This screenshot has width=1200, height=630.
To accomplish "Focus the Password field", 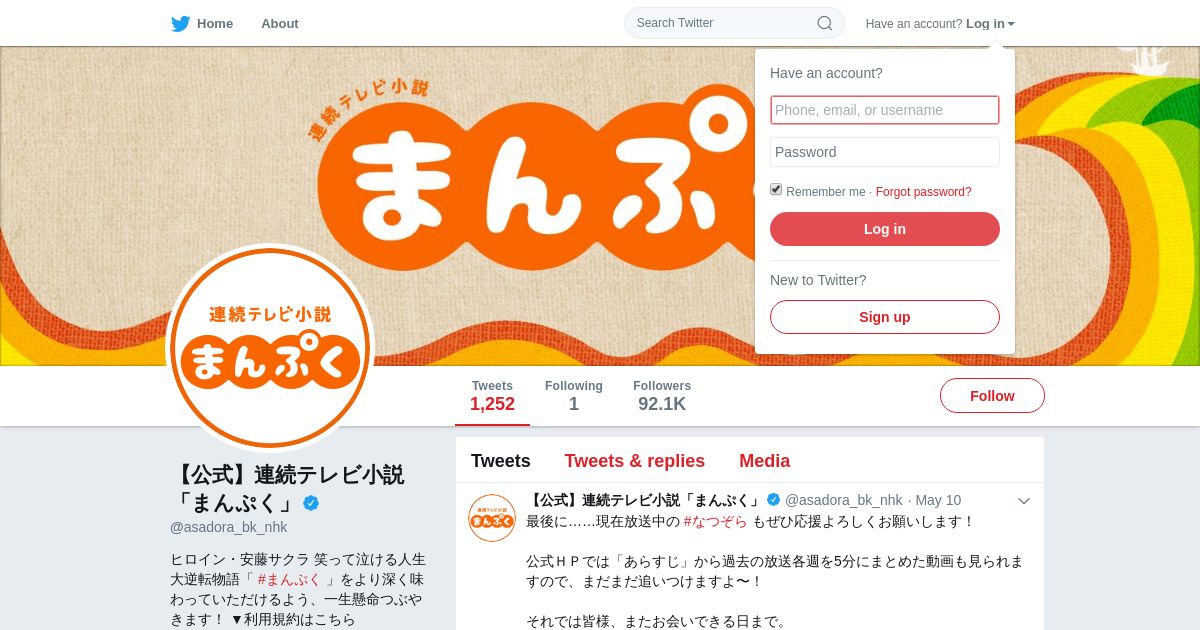I will pyautogui.click(x=885, y=152).
